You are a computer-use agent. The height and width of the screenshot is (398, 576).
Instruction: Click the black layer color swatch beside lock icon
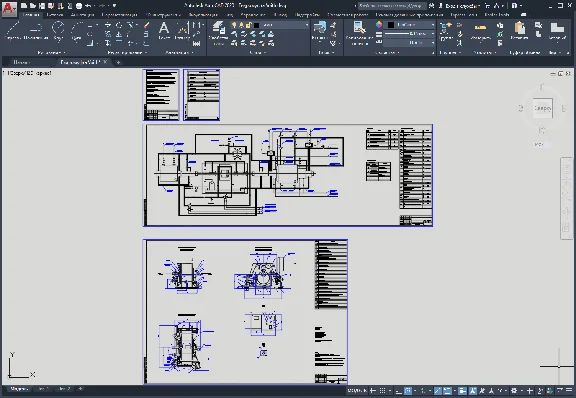(256, 25)
